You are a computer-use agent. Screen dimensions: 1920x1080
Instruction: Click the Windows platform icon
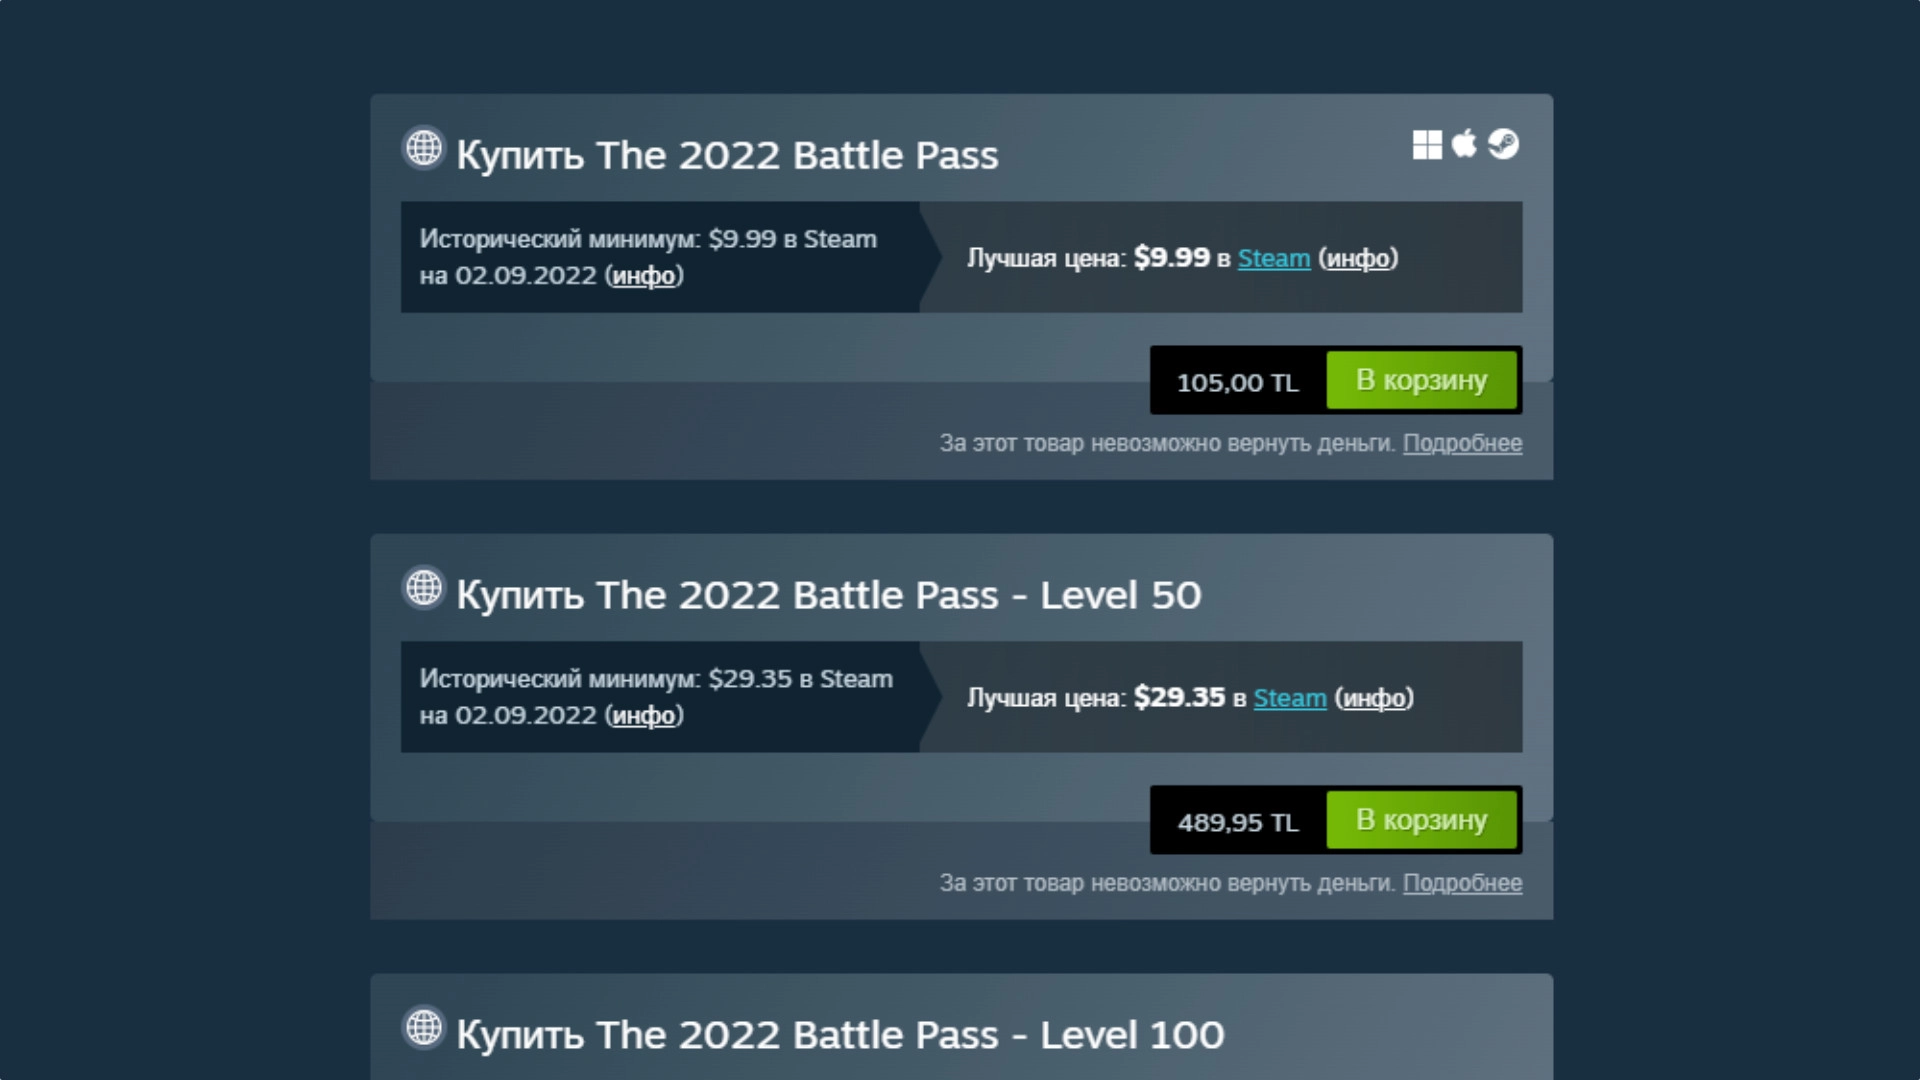pos(1428,144)
